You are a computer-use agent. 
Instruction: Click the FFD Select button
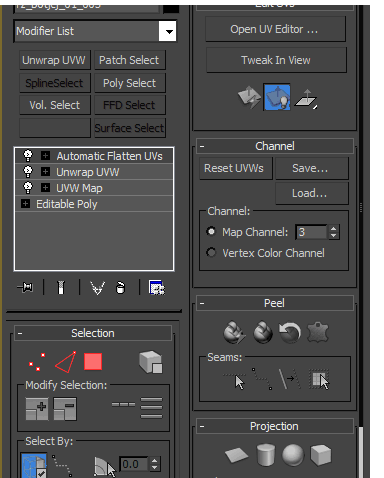coord(130,105)
